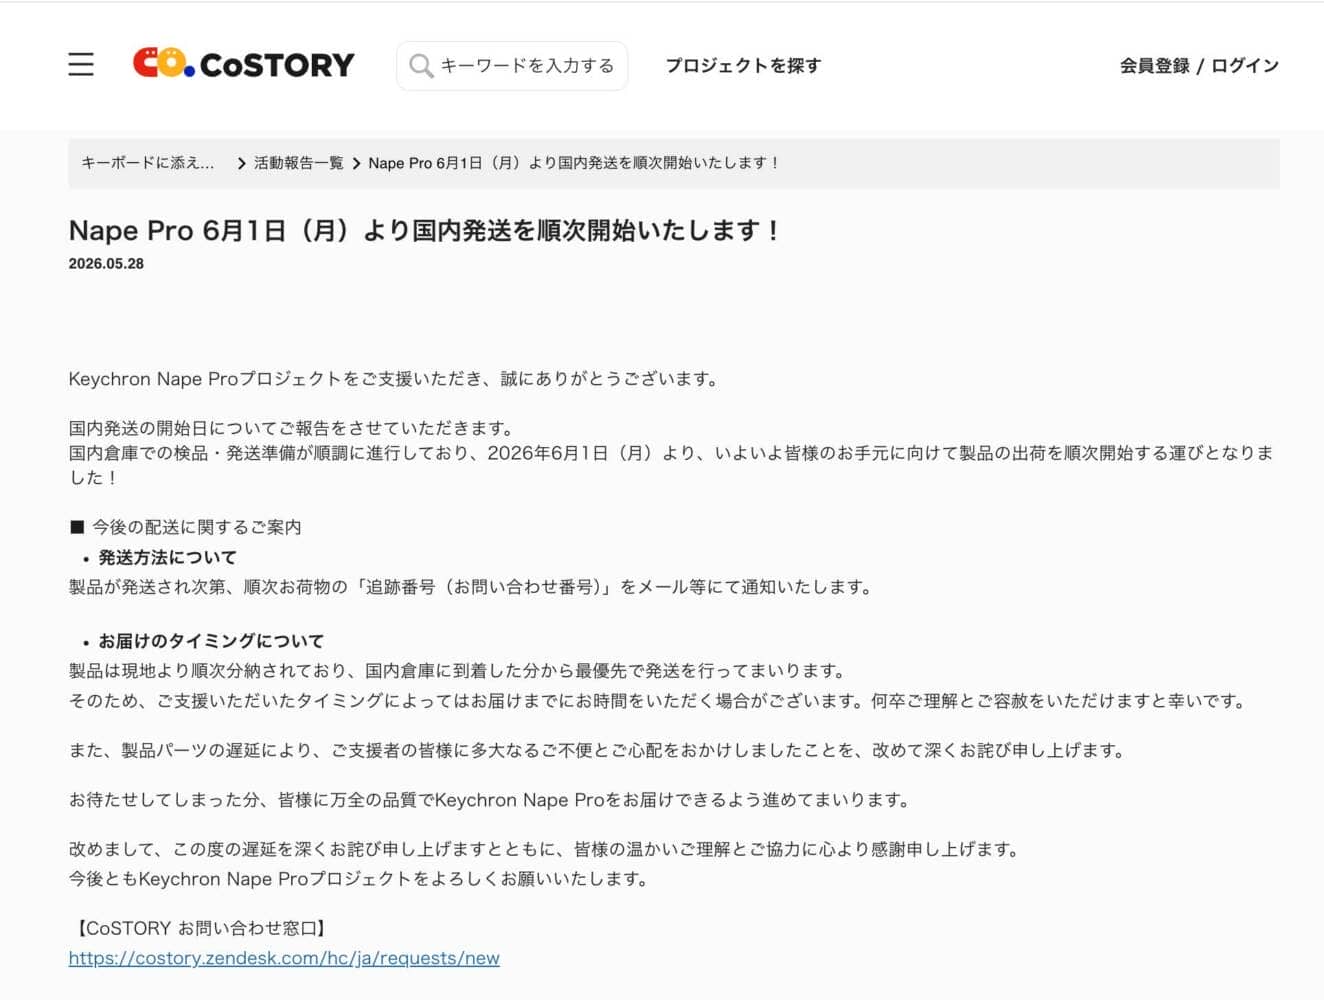Select the tracking number notification sentence
Viewport: 1324px width, 1000px height.
[x=471, y=587]
